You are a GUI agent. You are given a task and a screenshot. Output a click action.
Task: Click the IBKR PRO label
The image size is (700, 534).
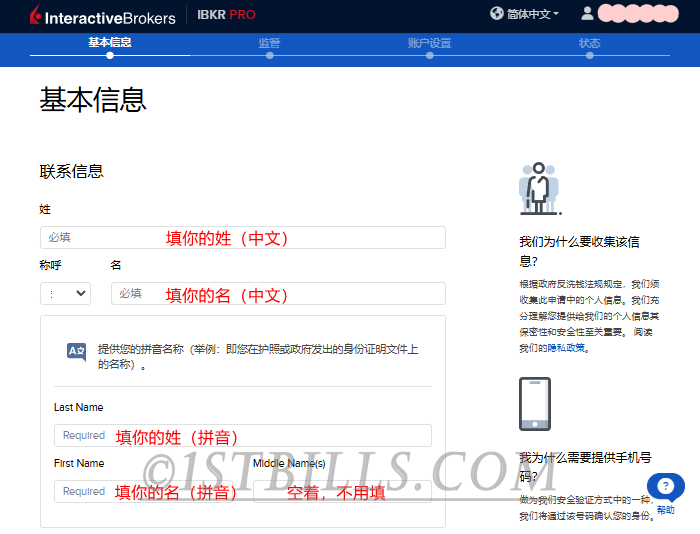pos(226,15)
